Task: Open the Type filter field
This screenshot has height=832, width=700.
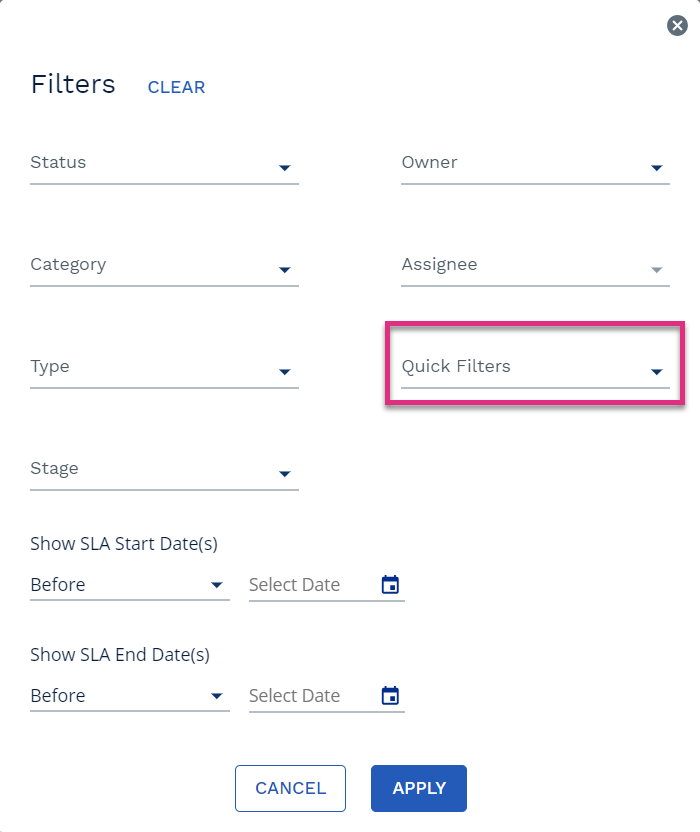Action: coord(164,367)
